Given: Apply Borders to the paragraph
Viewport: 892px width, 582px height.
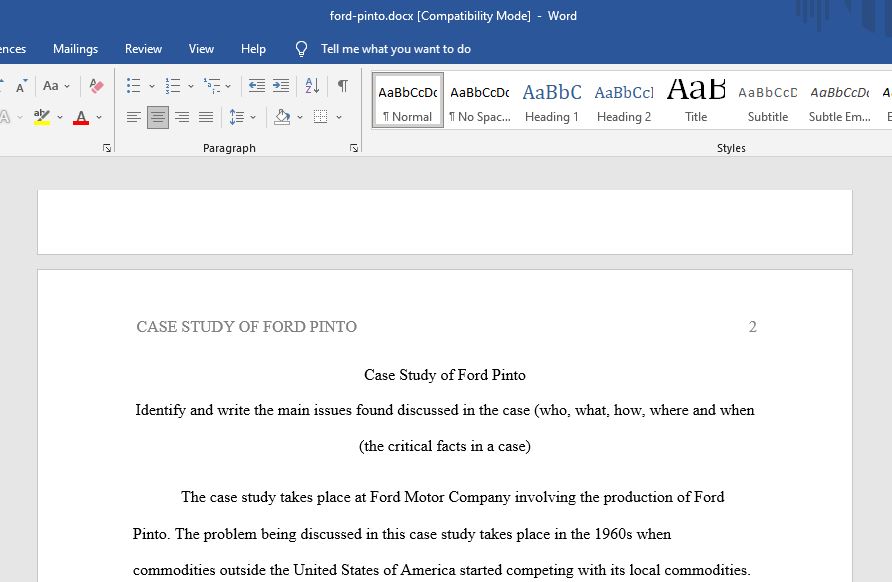Looking at the screenshot, I should 321,117.
